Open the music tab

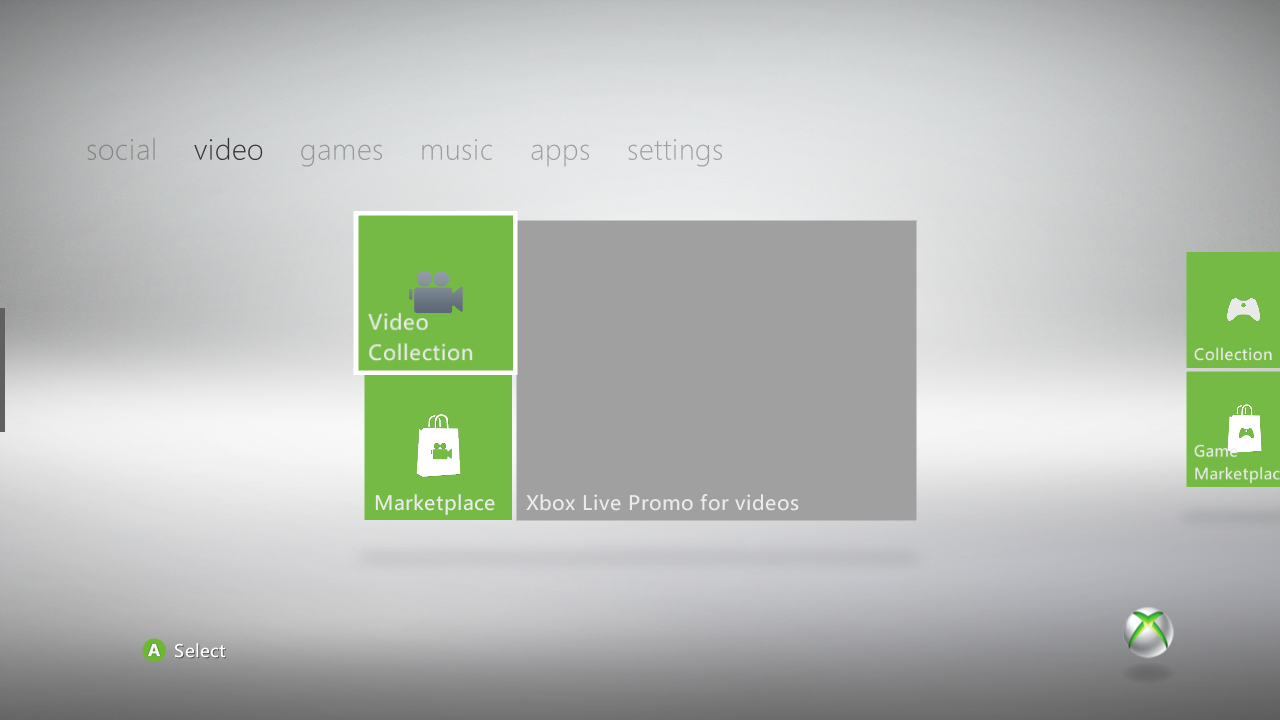click(x=456, y=150)
